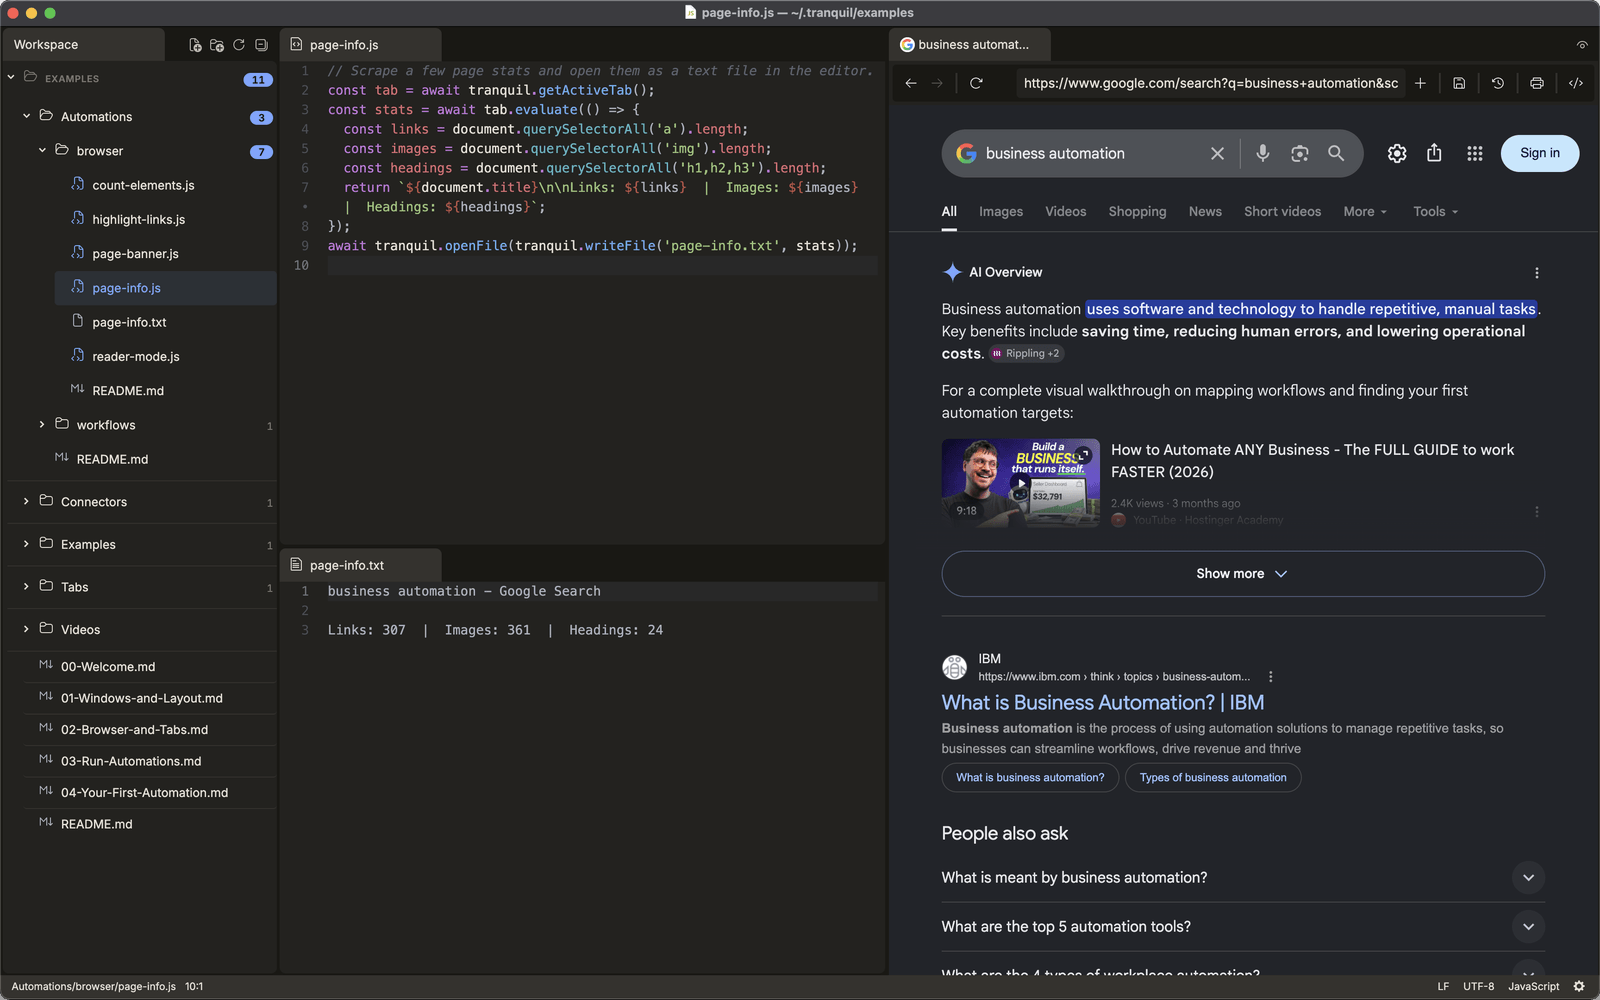This screenshot has height=1000, width=1600.
Task: Create a new folder in Workspace
Action: tap(217, 45)
